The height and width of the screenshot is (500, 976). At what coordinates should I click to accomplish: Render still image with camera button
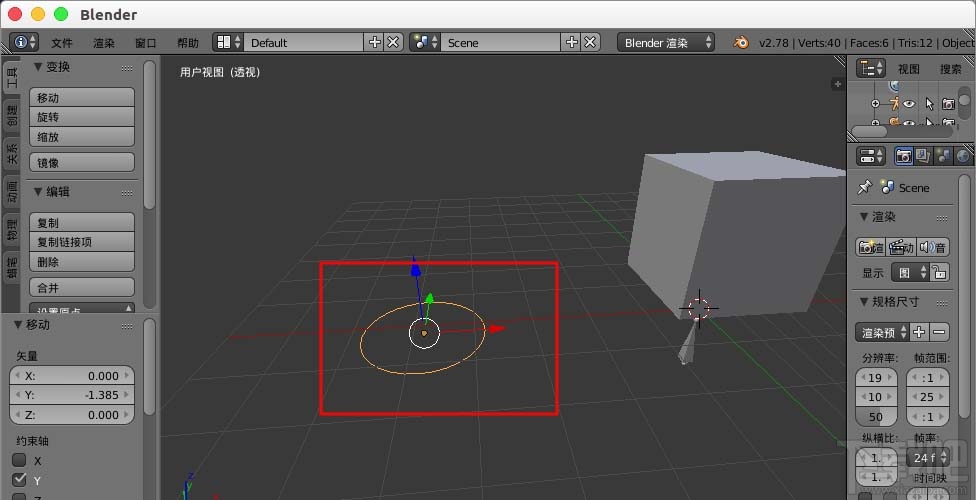pos(870,248)
